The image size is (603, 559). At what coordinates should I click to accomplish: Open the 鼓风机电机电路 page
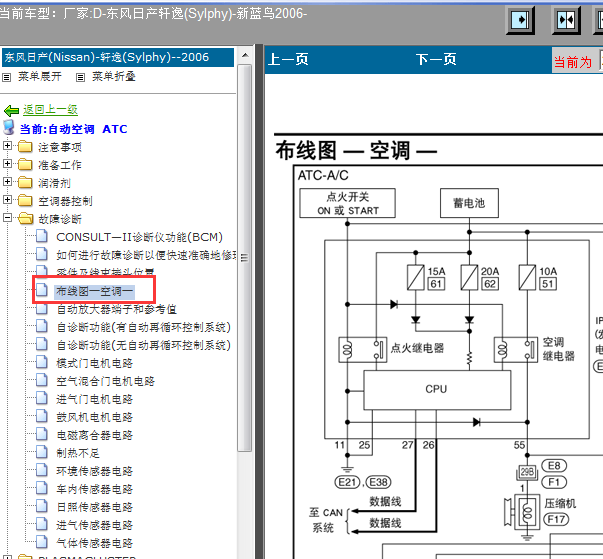click(95, 417)
